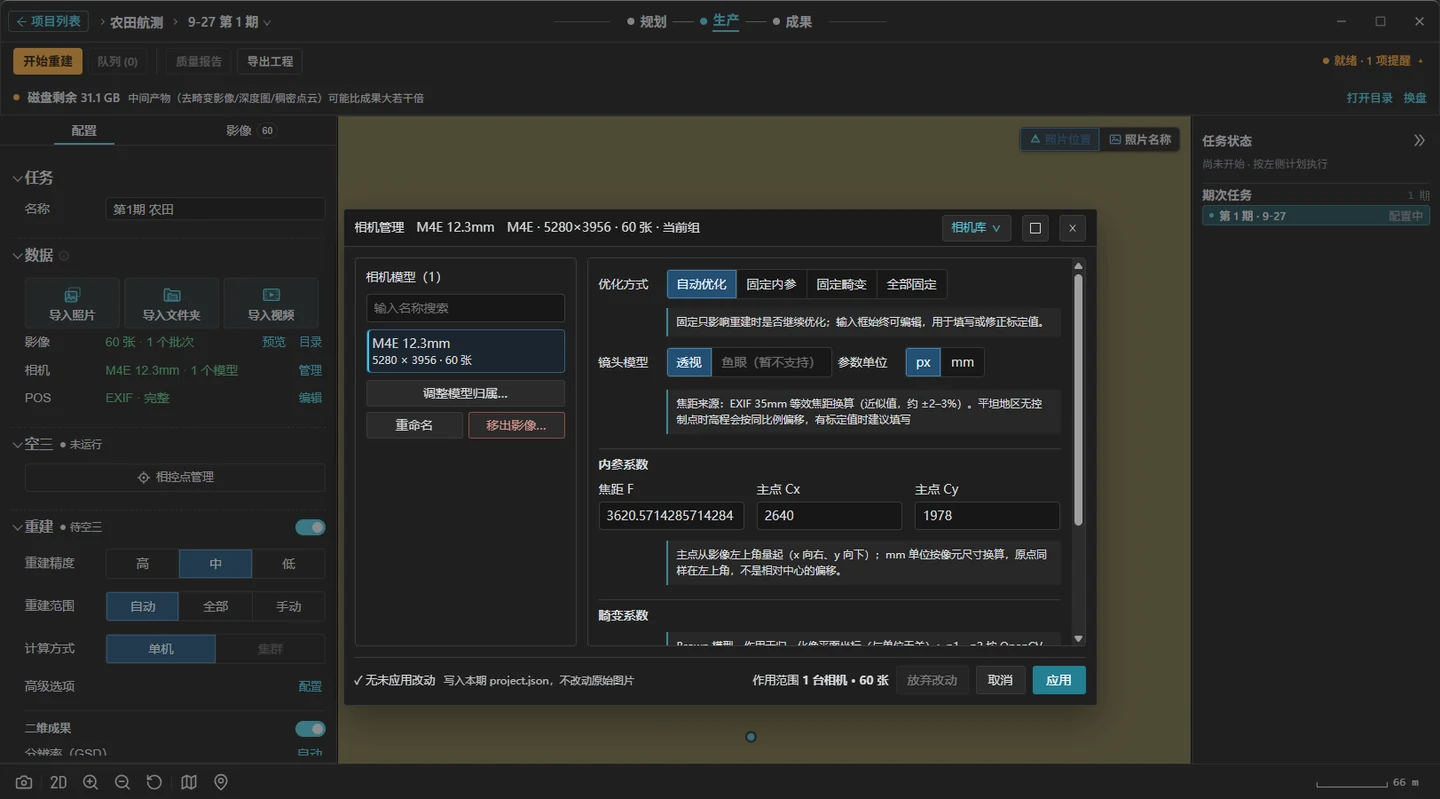Select 全部固定 optimization mode
The height and width of the screenshot is (799, 1440).
click(911, 284)
